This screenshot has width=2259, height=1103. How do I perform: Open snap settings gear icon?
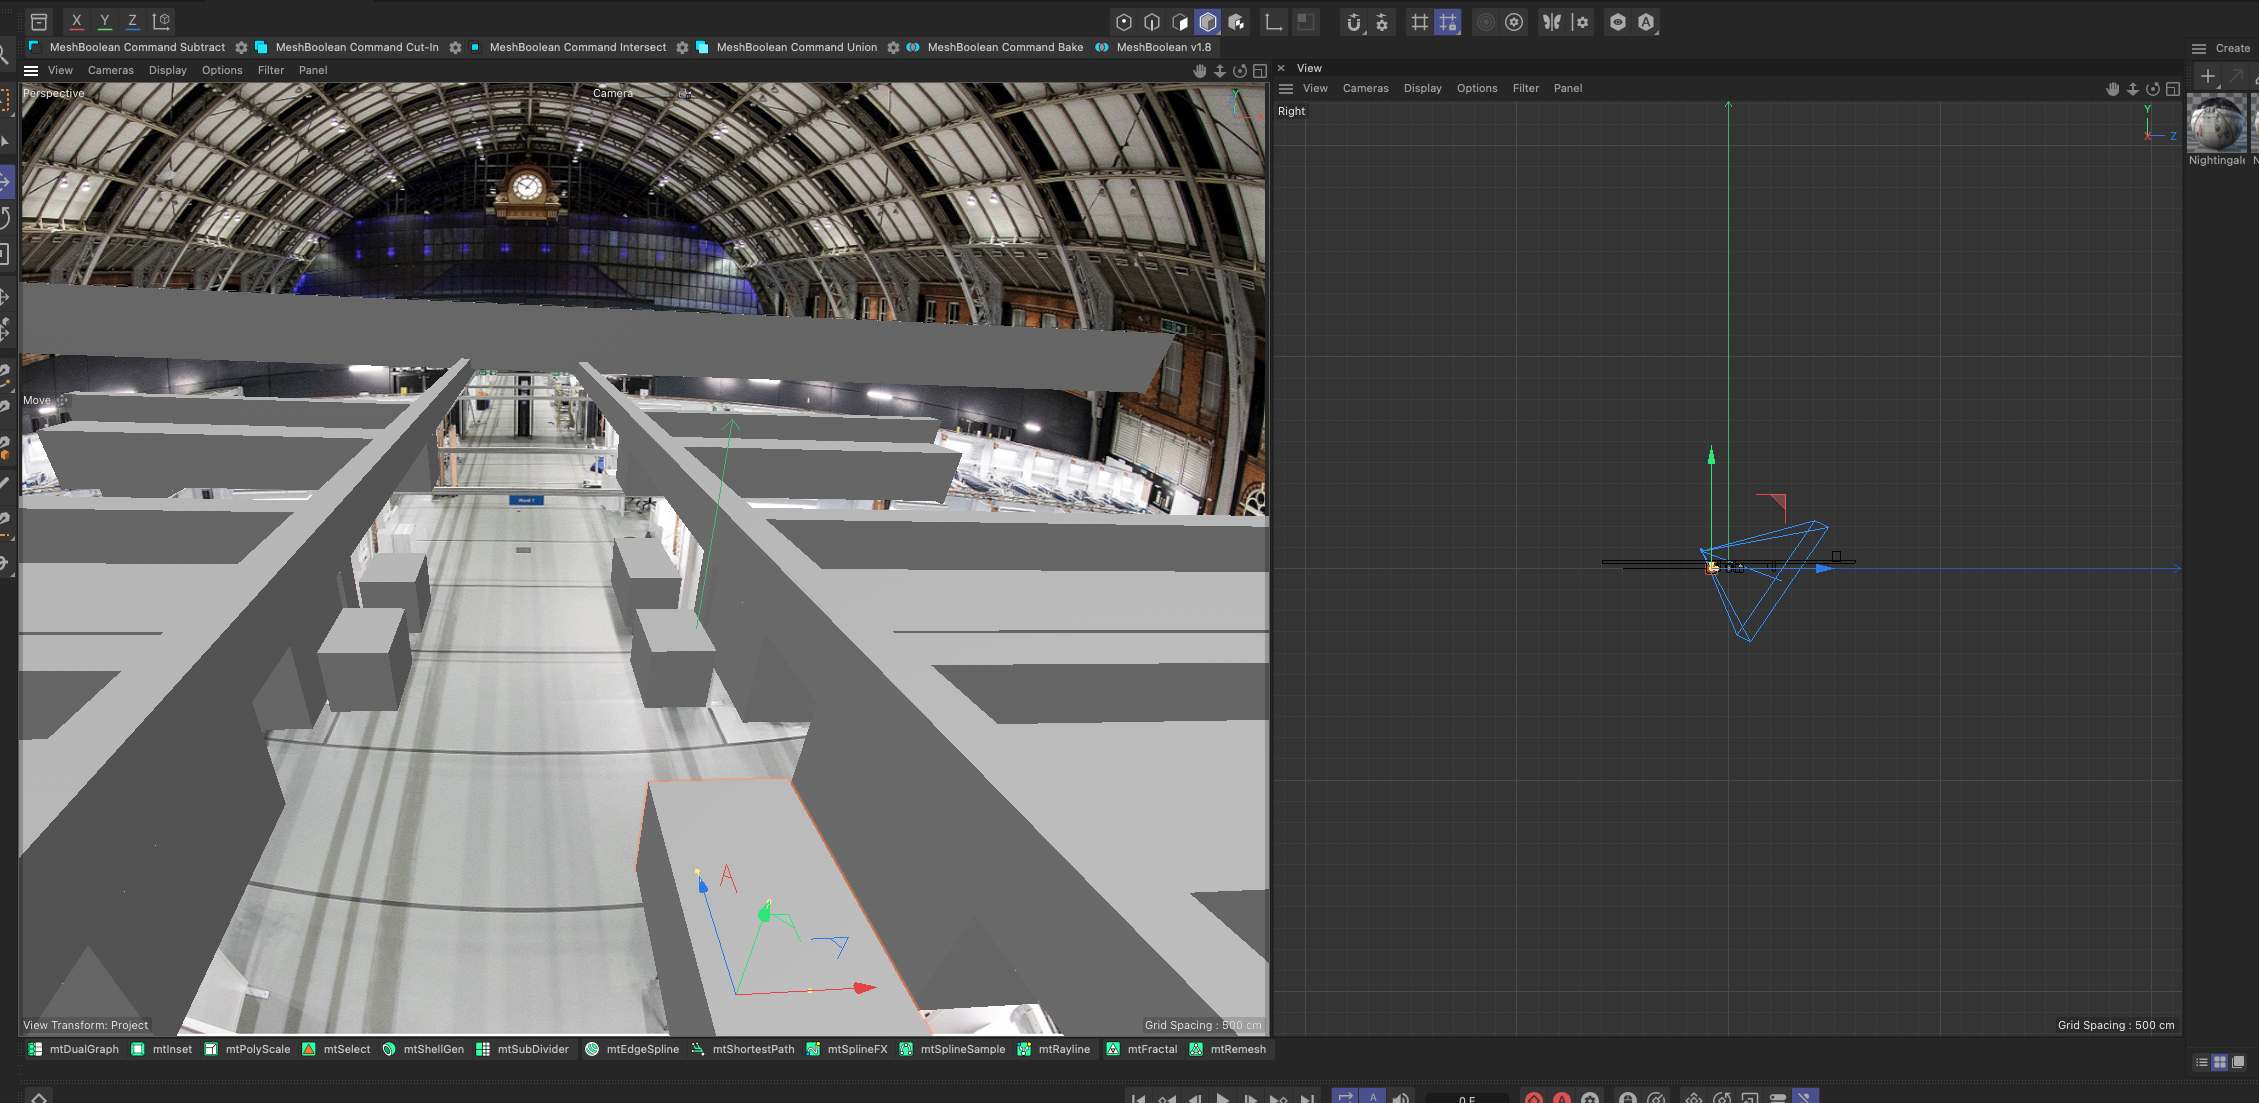1382,22
